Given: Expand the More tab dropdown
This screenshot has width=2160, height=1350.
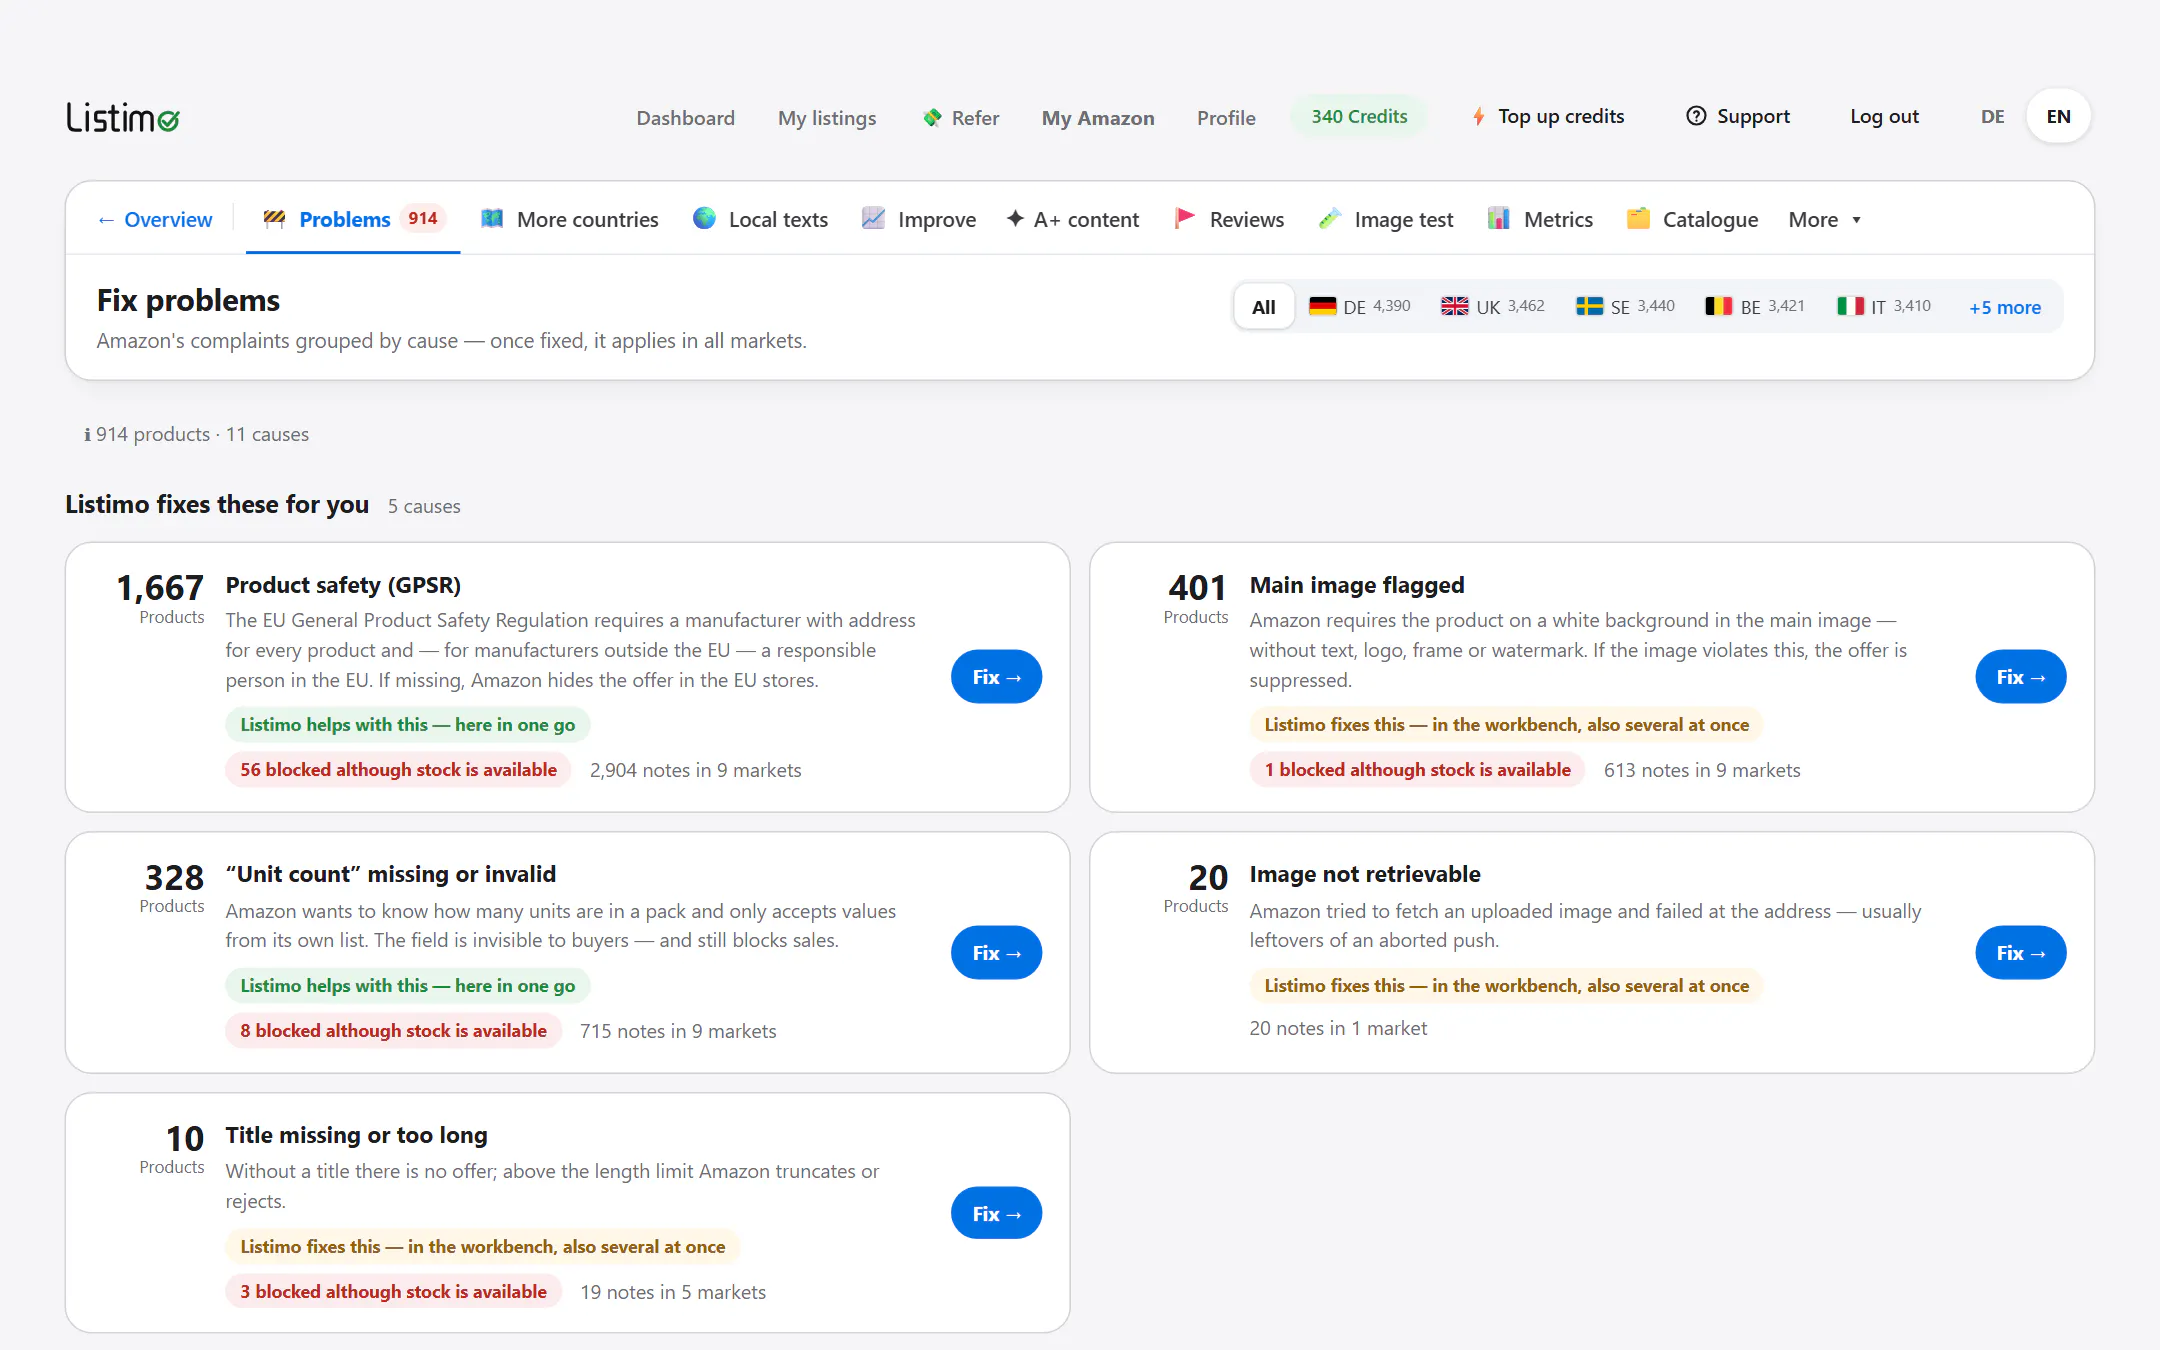Looking at the screenshot, I should pyautogui.click(x=1825, y=220).
